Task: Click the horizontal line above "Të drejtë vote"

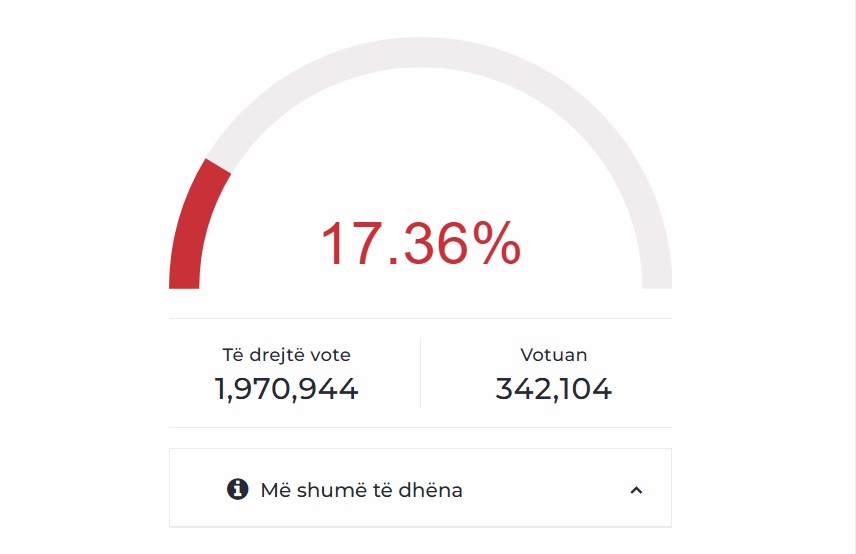Action: (x=420, y=318)
